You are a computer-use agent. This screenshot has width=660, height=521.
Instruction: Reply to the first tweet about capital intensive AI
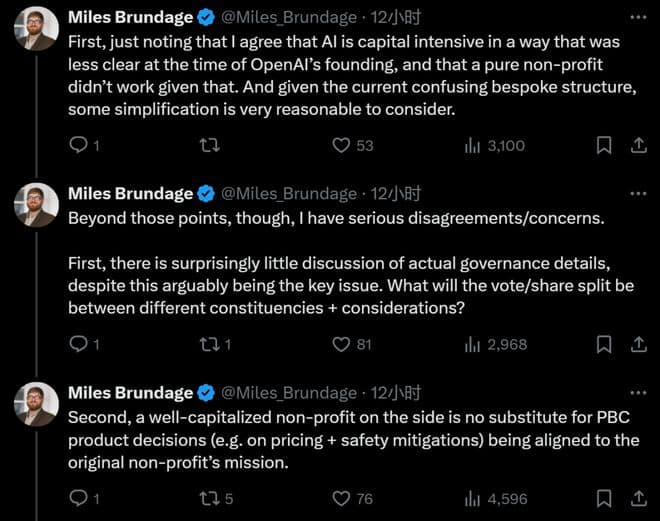tap(79, 145)
